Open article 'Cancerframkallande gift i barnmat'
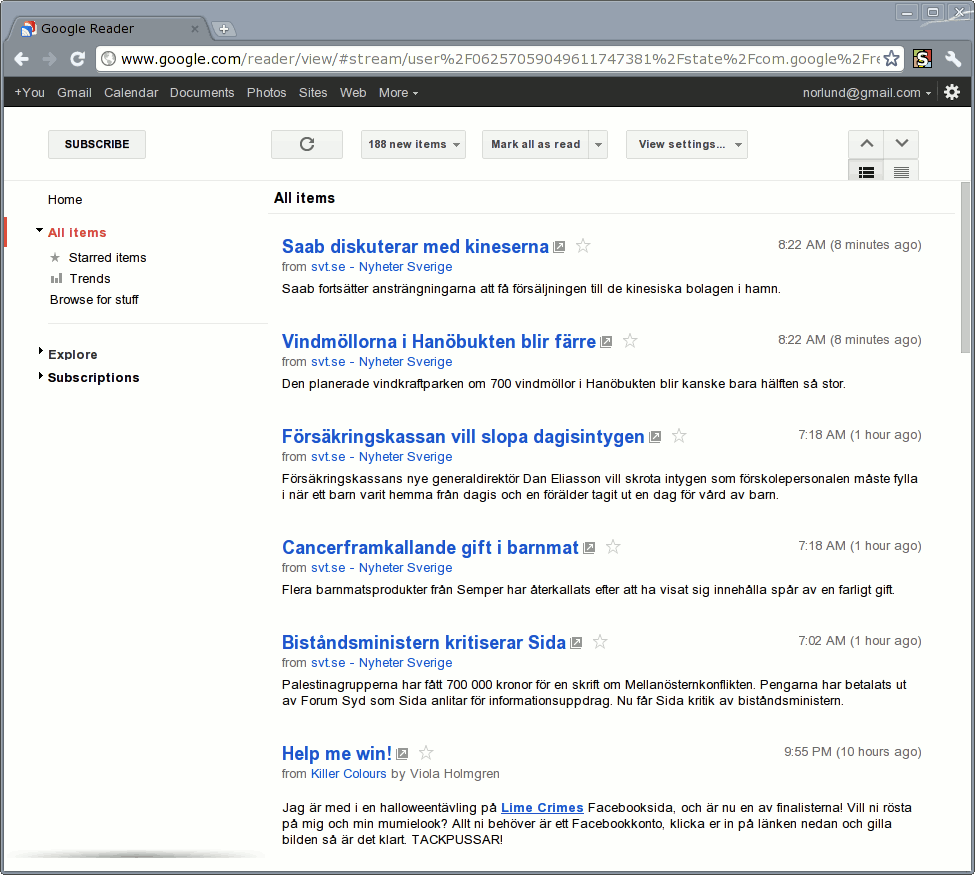975x875 pixels. (x=430, y=547)
